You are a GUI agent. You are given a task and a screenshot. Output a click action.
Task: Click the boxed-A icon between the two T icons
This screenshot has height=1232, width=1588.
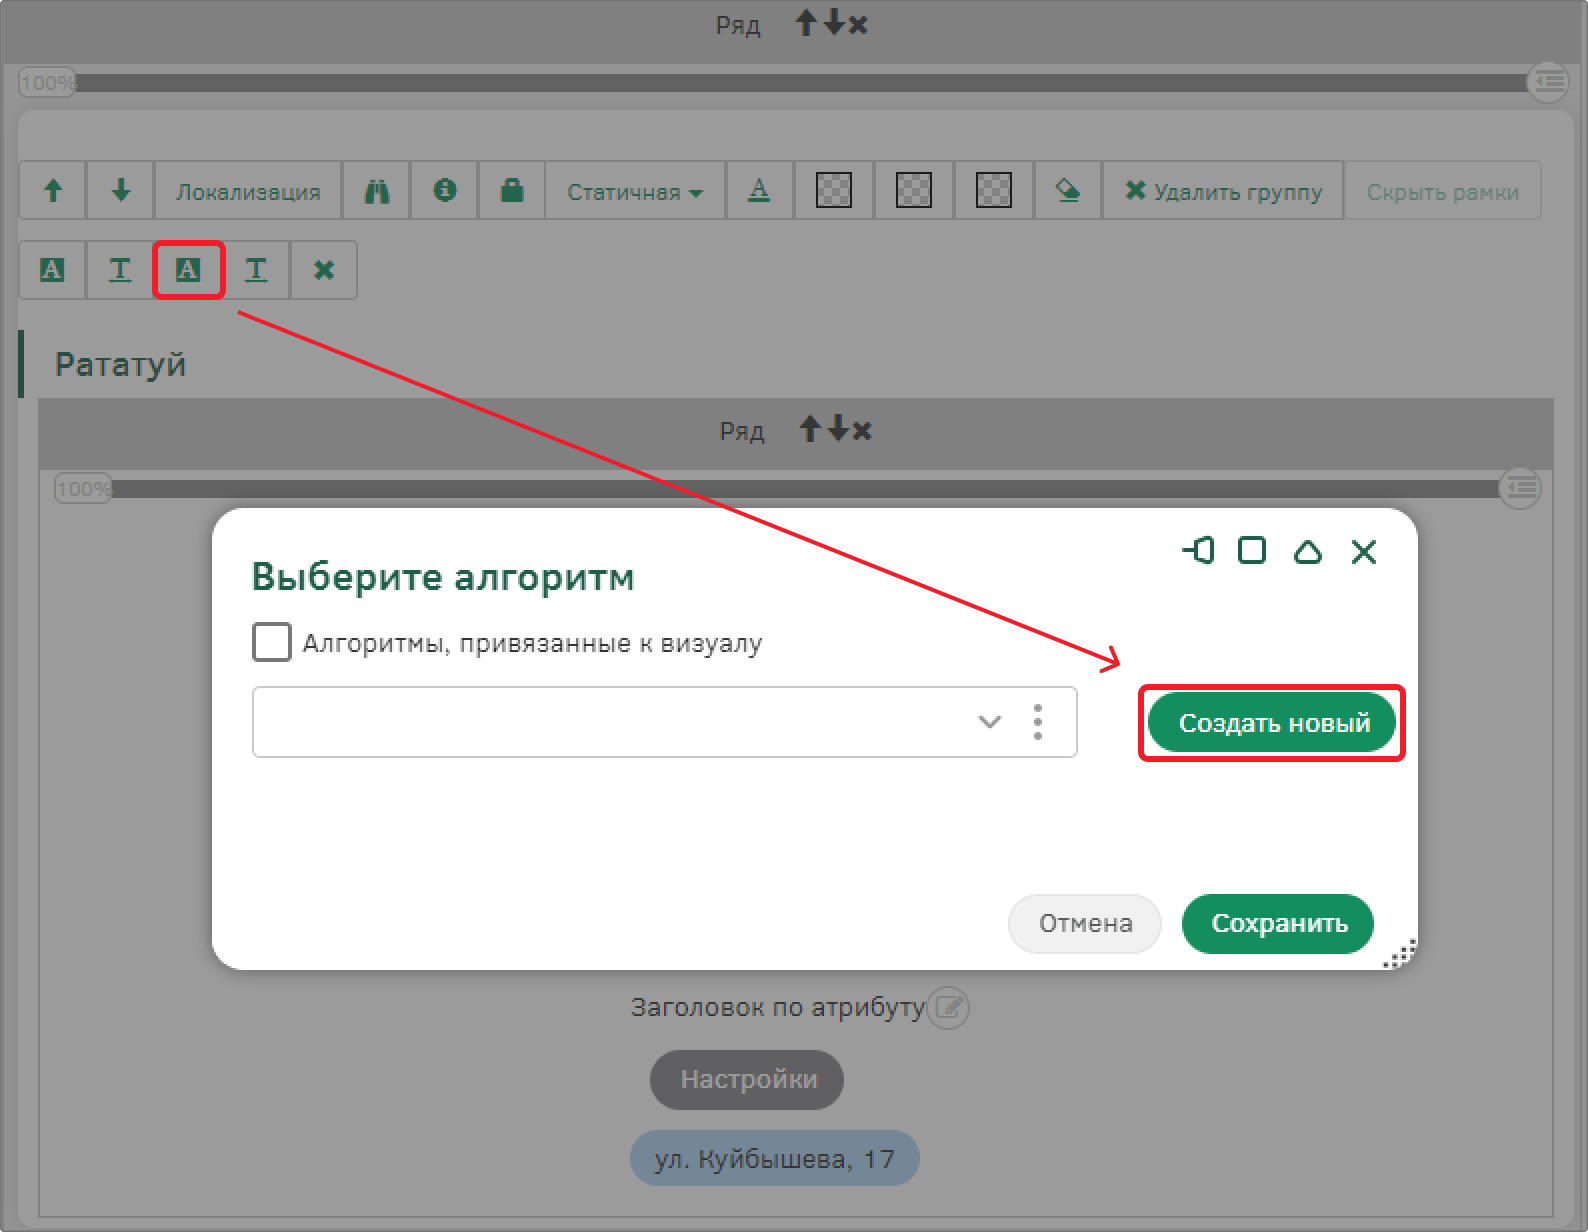pos(188,269)
